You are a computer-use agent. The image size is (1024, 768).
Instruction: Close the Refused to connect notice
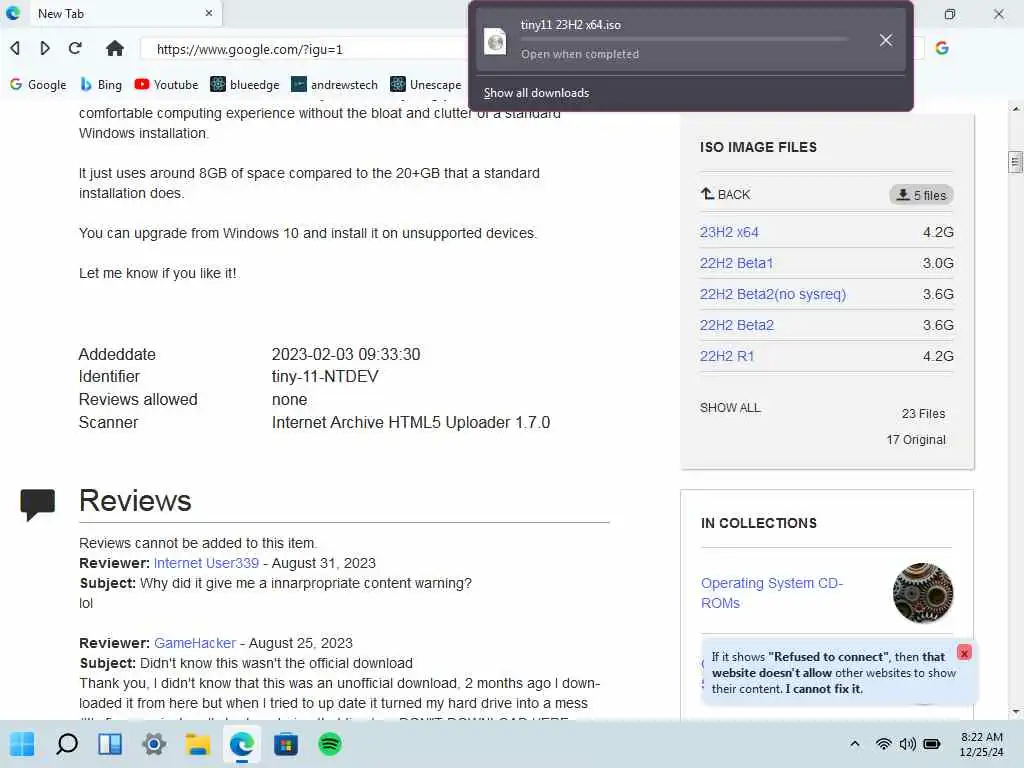(964, 652)
